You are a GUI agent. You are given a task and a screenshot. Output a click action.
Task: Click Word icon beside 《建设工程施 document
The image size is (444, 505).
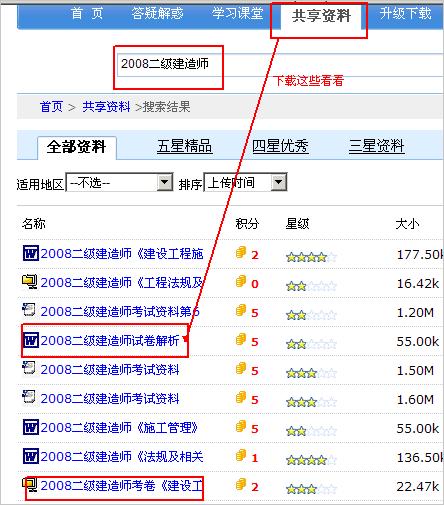[x=31, y=253]
